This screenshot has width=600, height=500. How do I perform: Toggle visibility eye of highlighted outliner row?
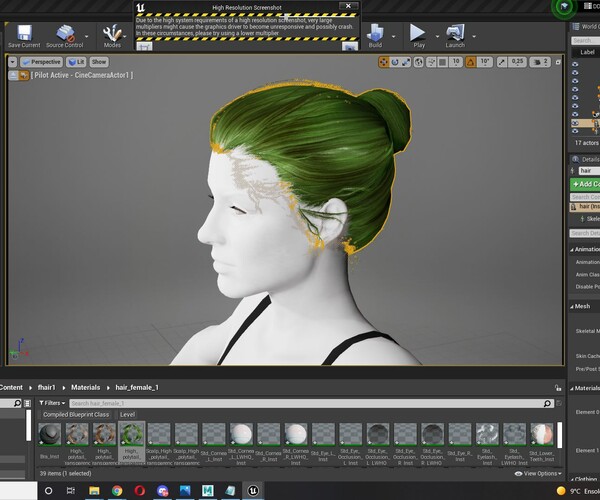tap(575, 123)
